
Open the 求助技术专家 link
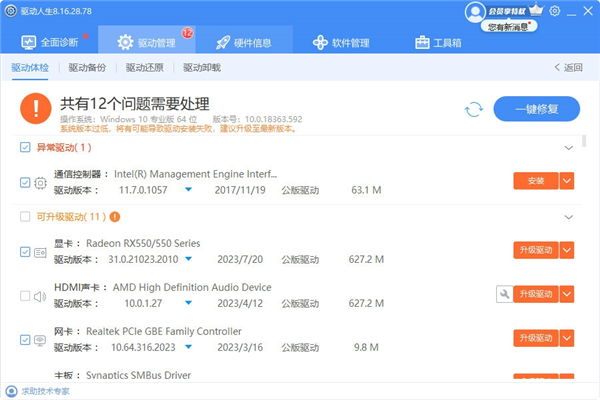coord(45,391)
